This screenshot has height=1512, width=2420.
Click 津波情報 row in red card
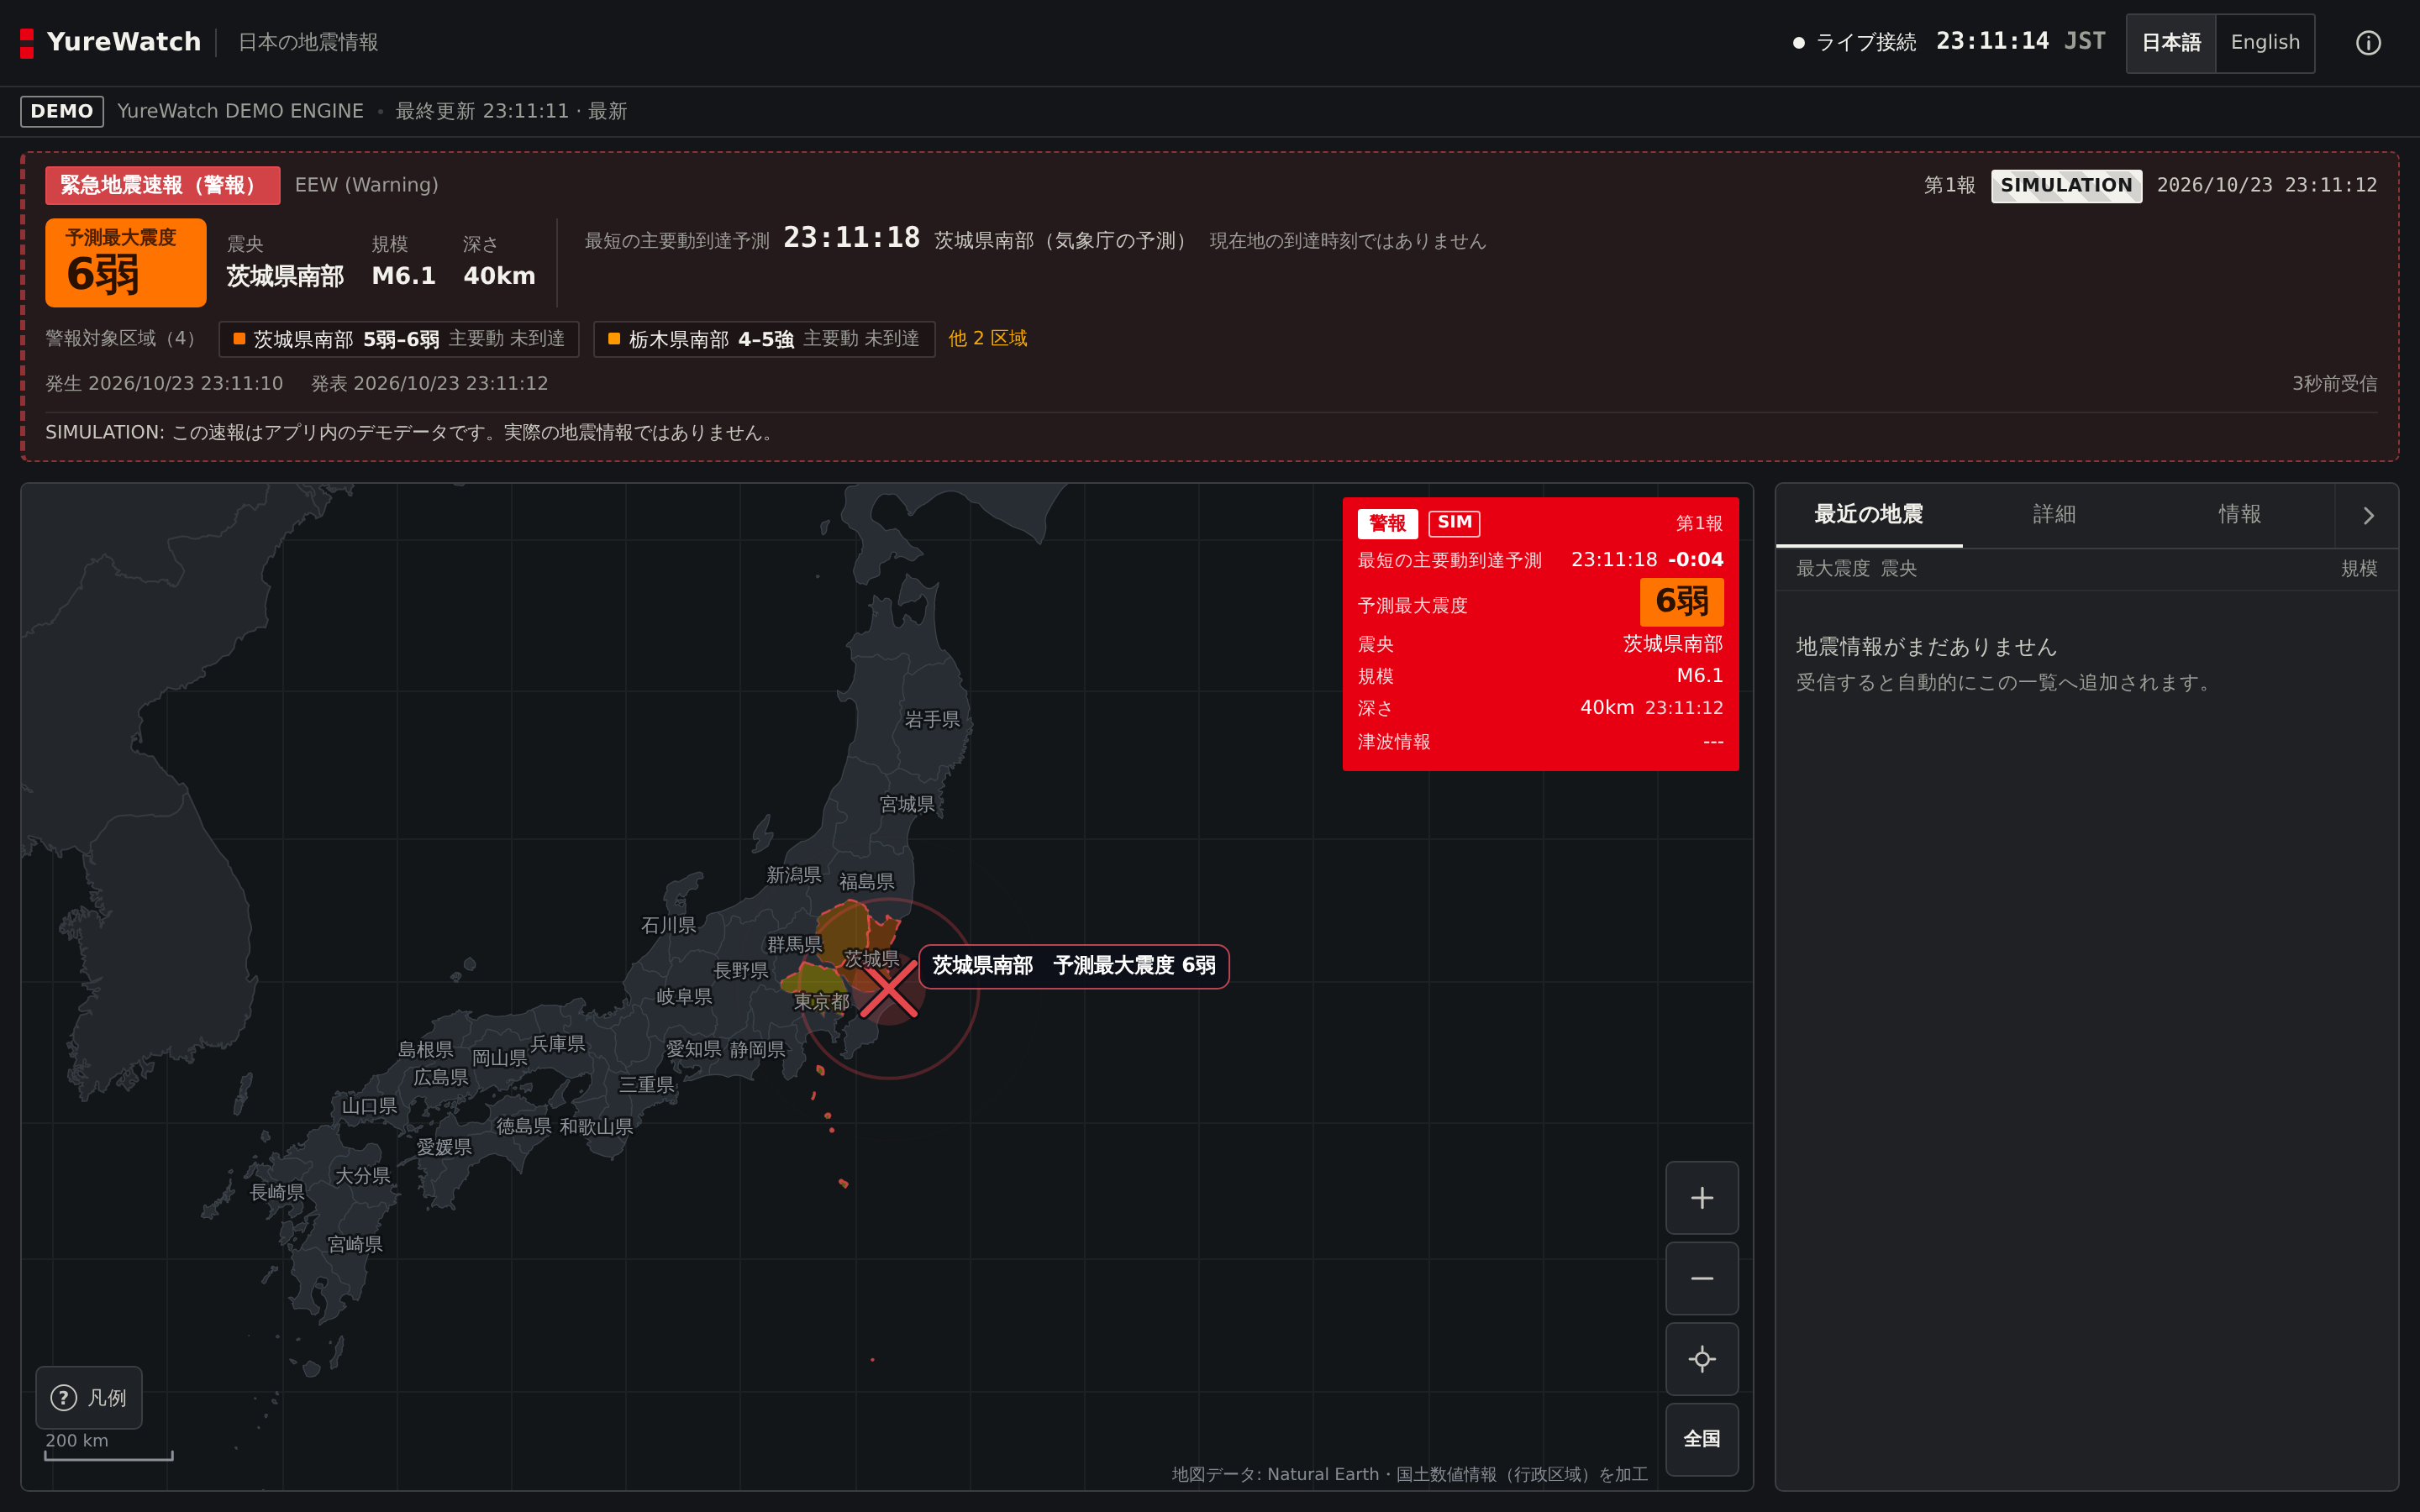coord(1540,742)
